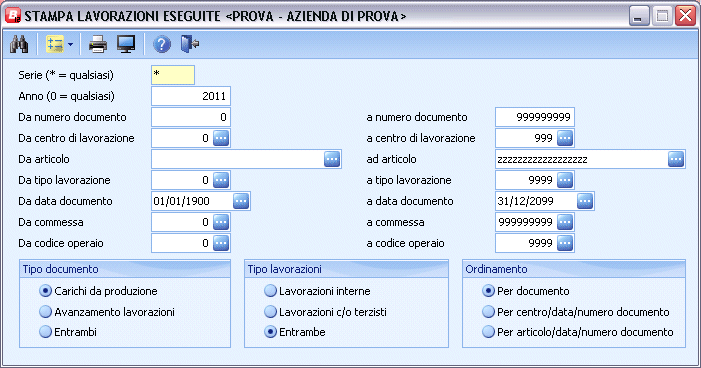
Task: Click the Anno field showing 2011
Action: pos(191,96)
